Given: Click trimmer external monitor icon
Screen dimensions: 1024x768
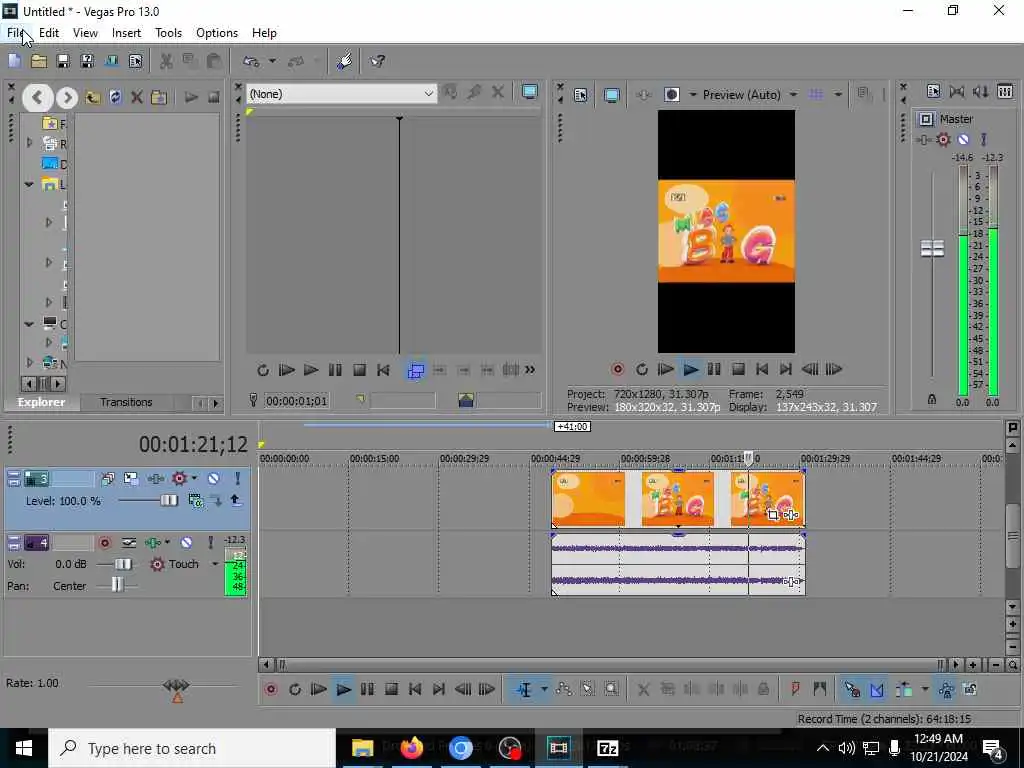Looking at the screenshot, I should coord(530,92).
